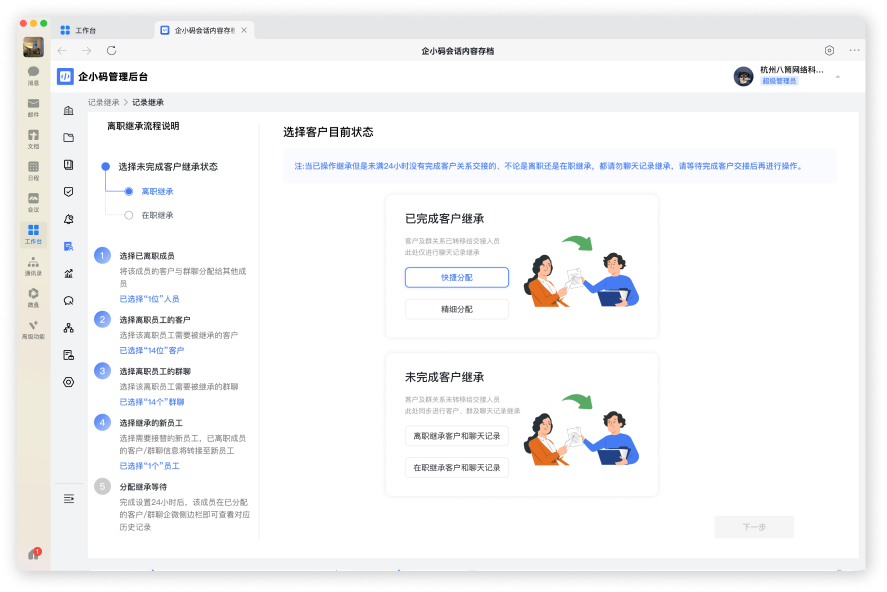The height and width of the screenshot is (592, 887).
Task: Open 日程 calendar in the sidebar
Action: [33, 171]
